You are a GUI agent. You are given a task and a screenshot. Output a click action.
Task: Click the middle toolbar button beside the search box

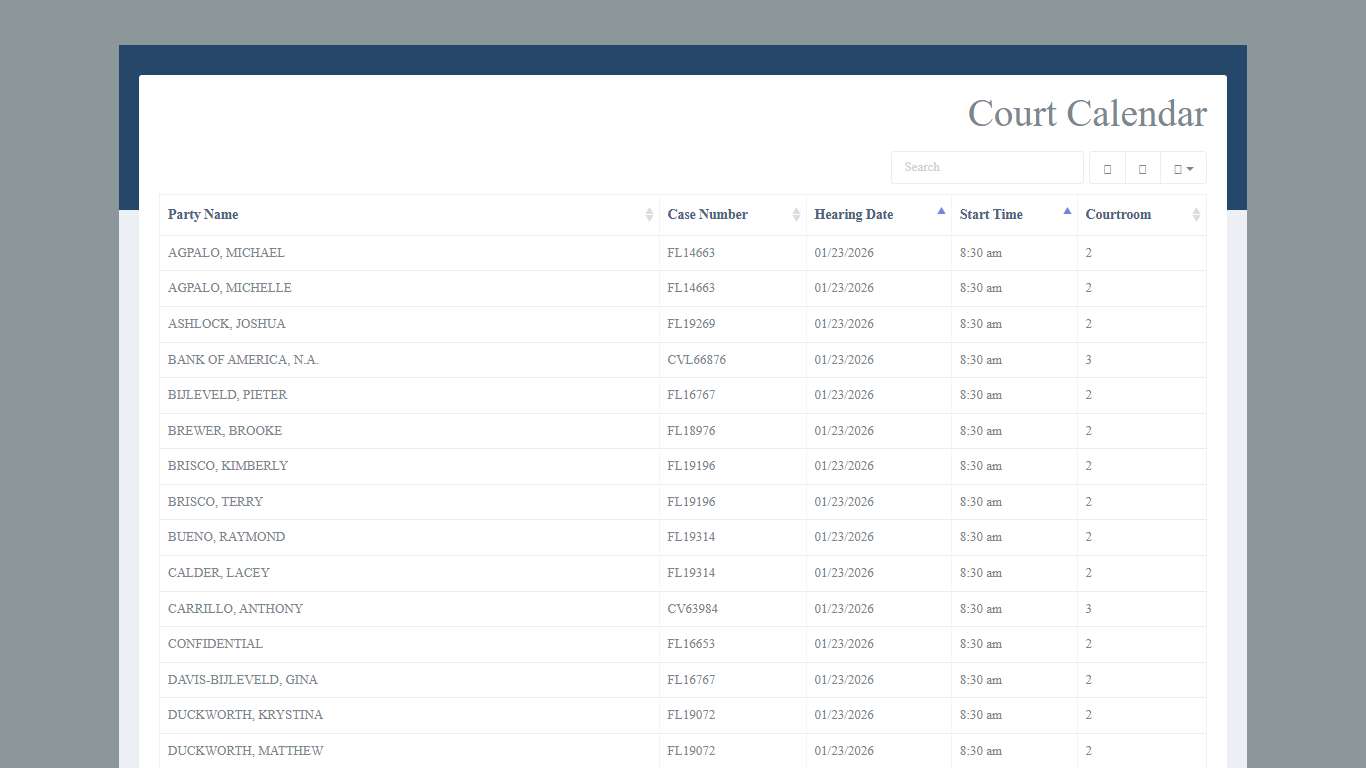point(1142,168)
